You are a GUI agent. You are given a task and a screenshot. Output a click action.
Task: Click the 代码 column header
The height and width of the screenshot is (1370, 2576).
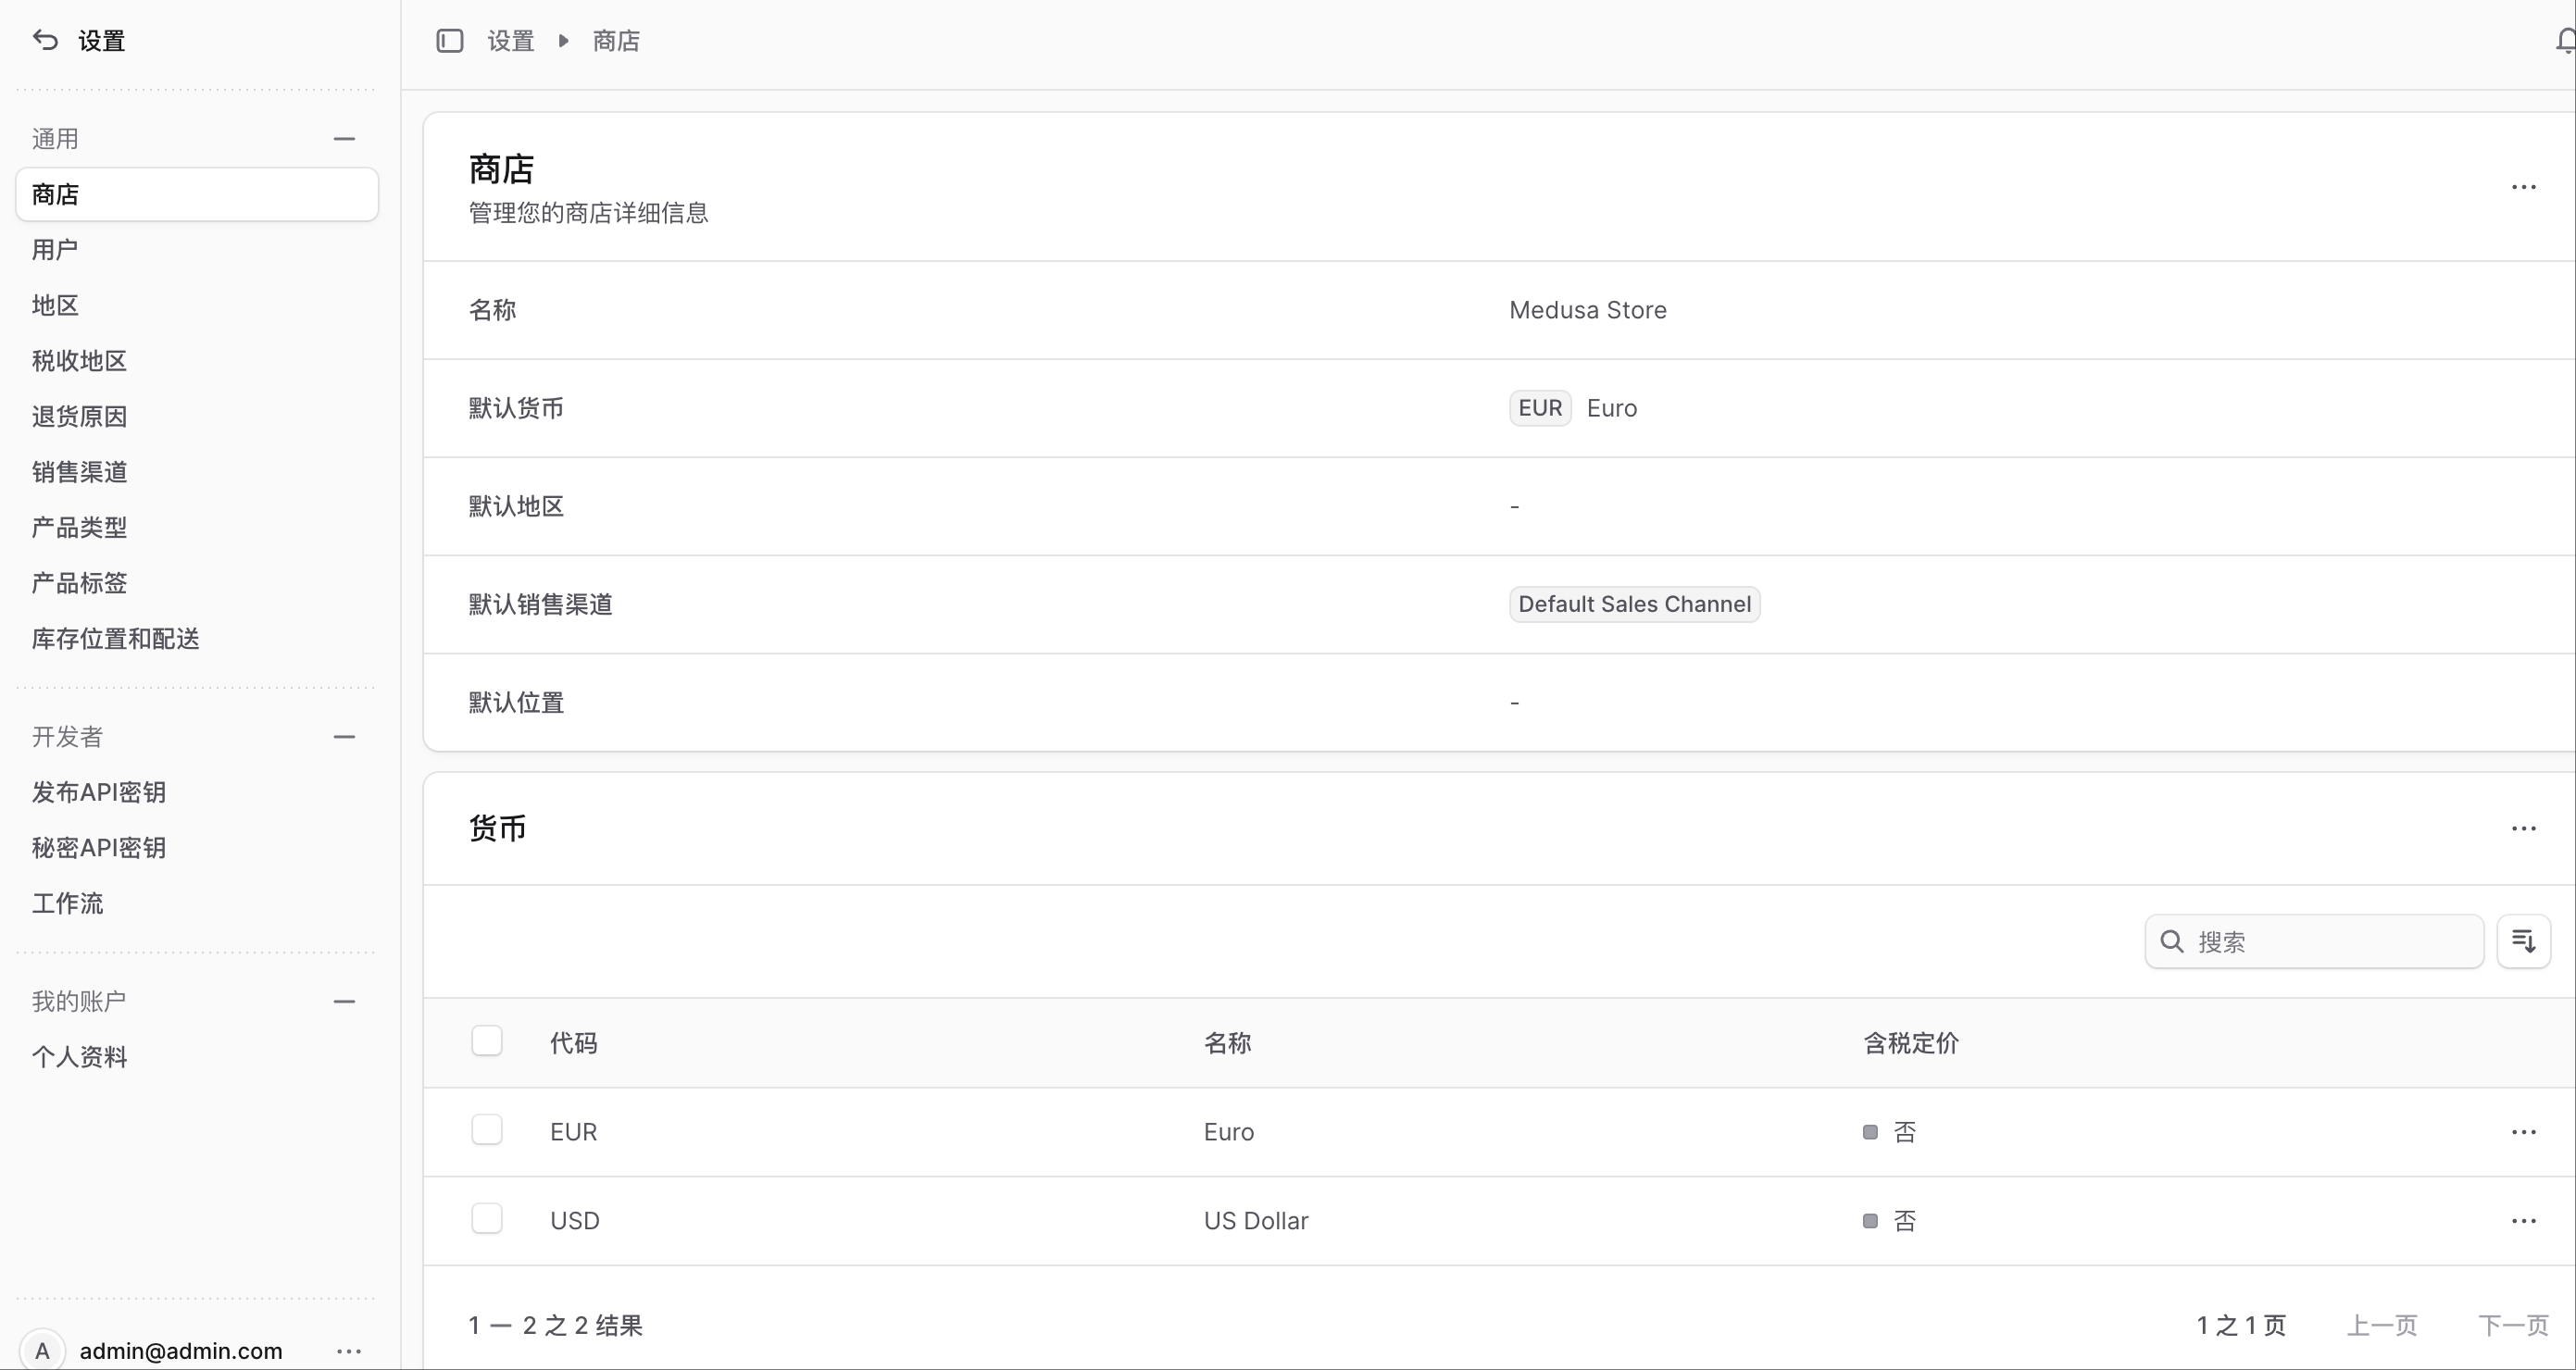(x=574, y=1043)
